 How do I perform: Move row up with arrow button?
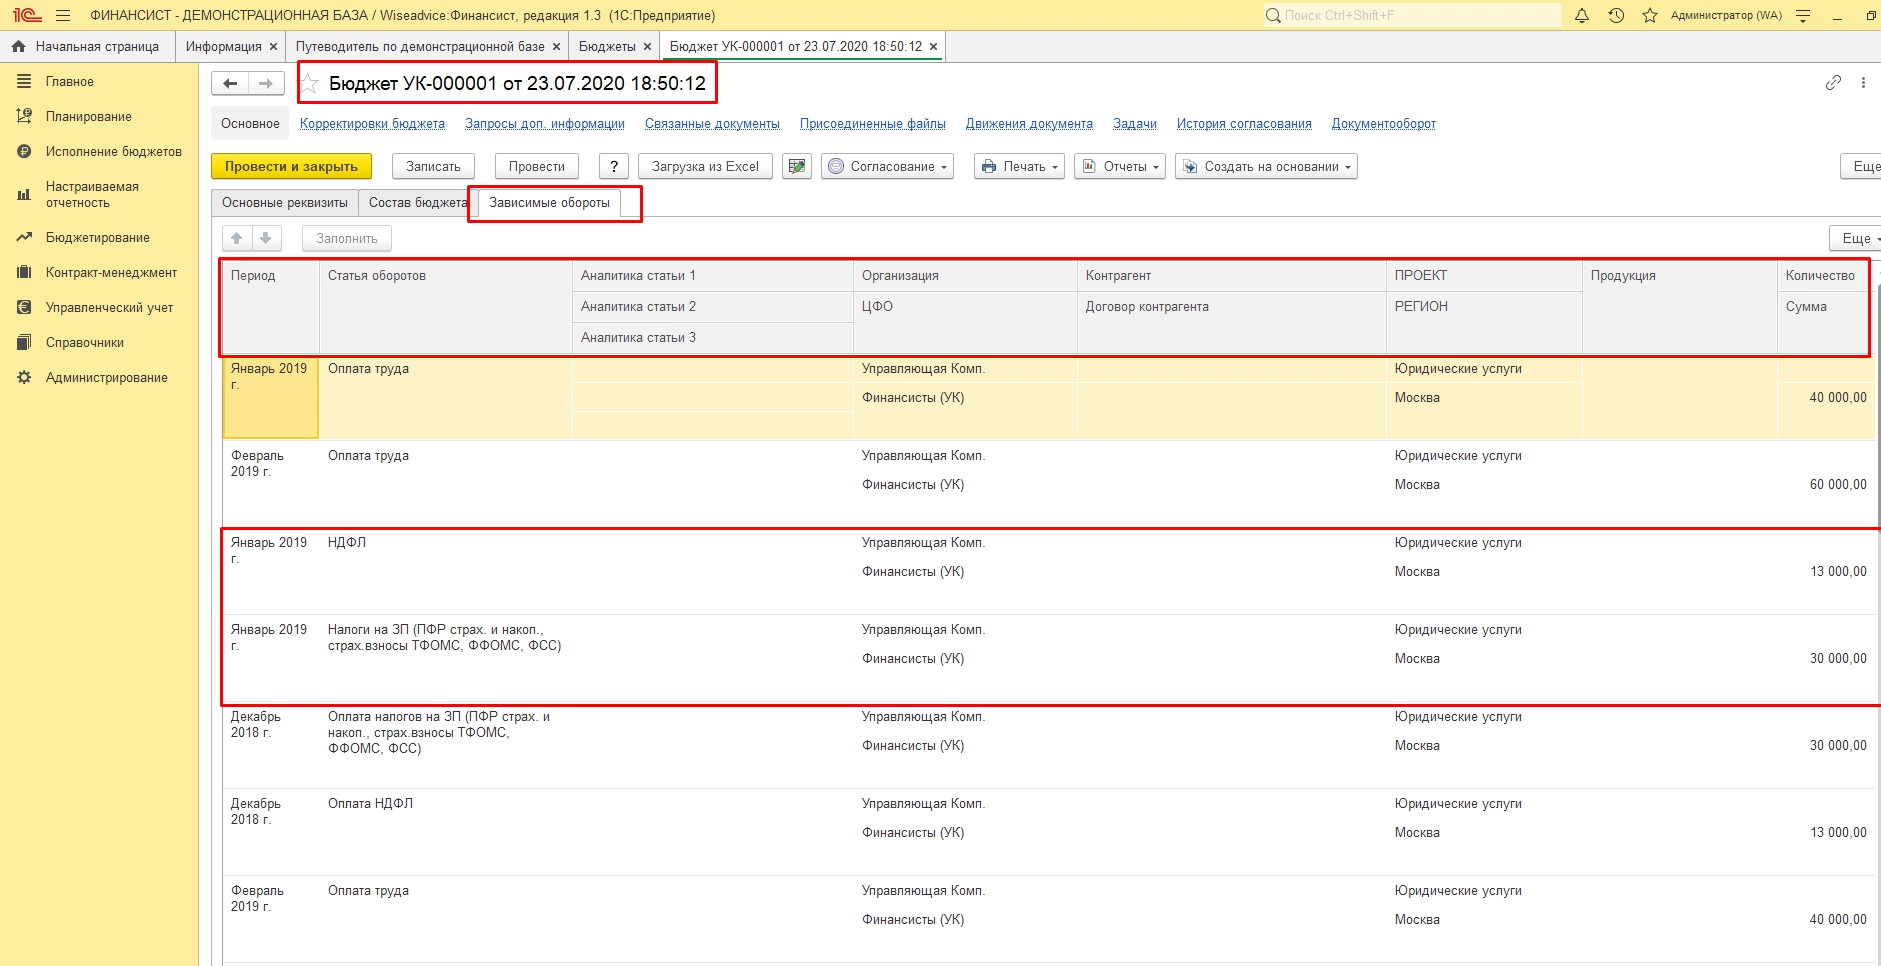click(237, 238)
